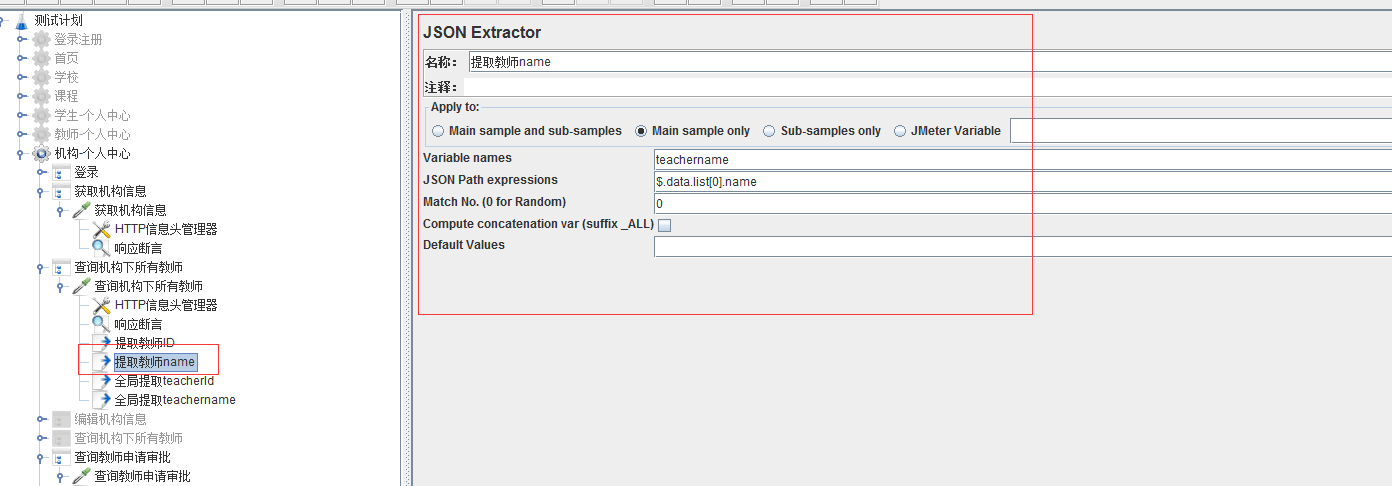Click greyed-out disabled icon of 查询机构下所有教师
This screenshot has width=1392, height=486.
coord(61,438)
